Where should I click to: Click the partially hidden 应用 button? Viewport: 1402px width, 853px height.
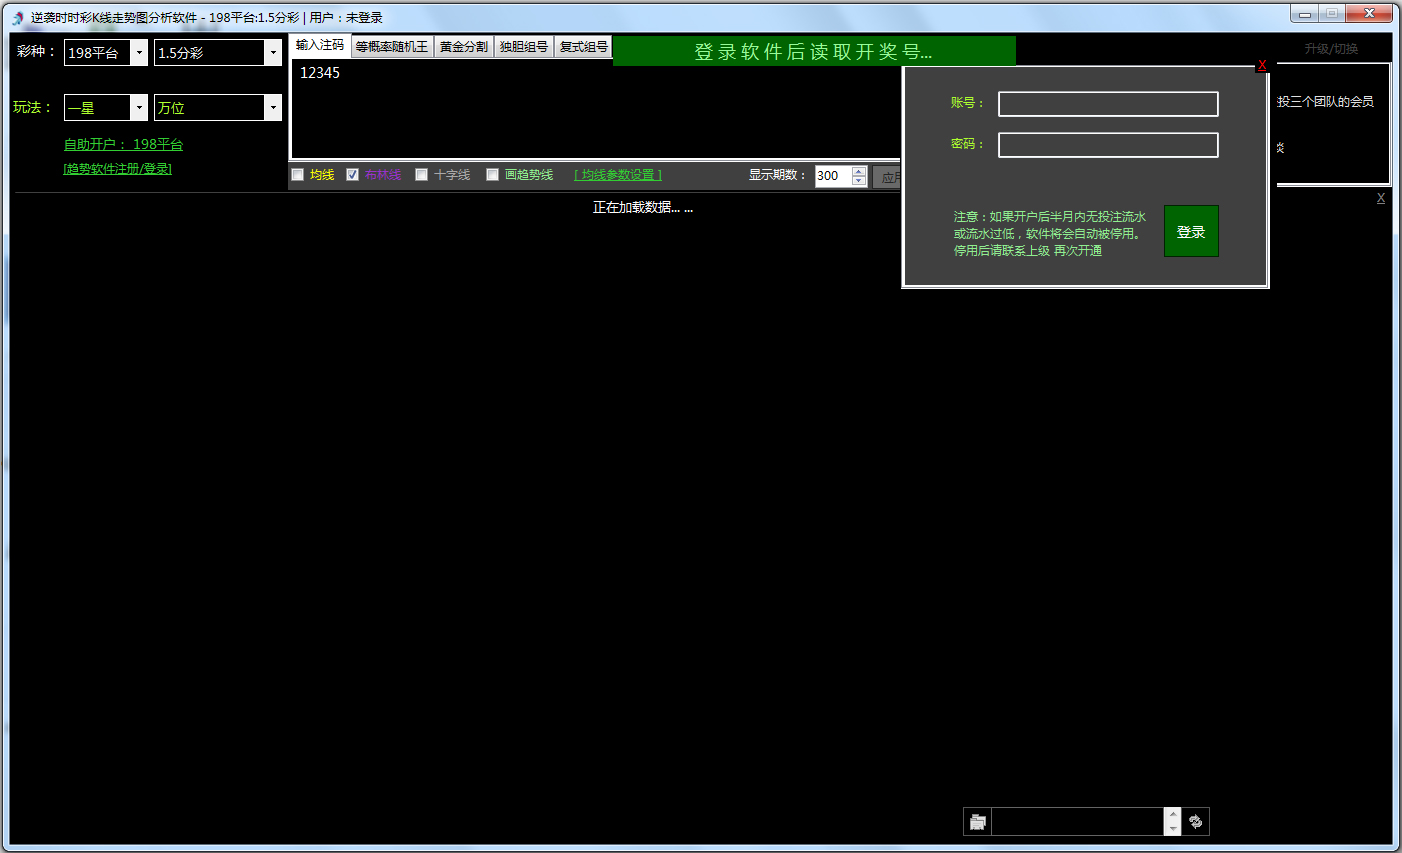click(887, 177)
